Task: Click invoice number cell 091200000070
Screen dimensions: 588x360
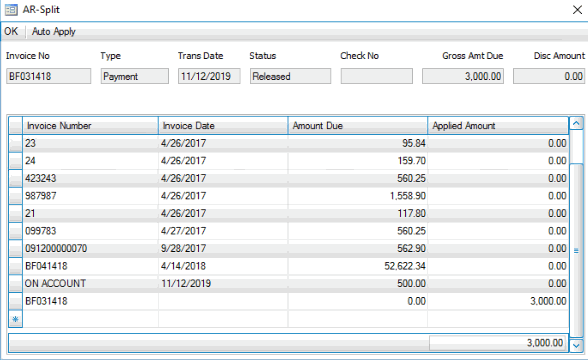Action: (90, 249)
